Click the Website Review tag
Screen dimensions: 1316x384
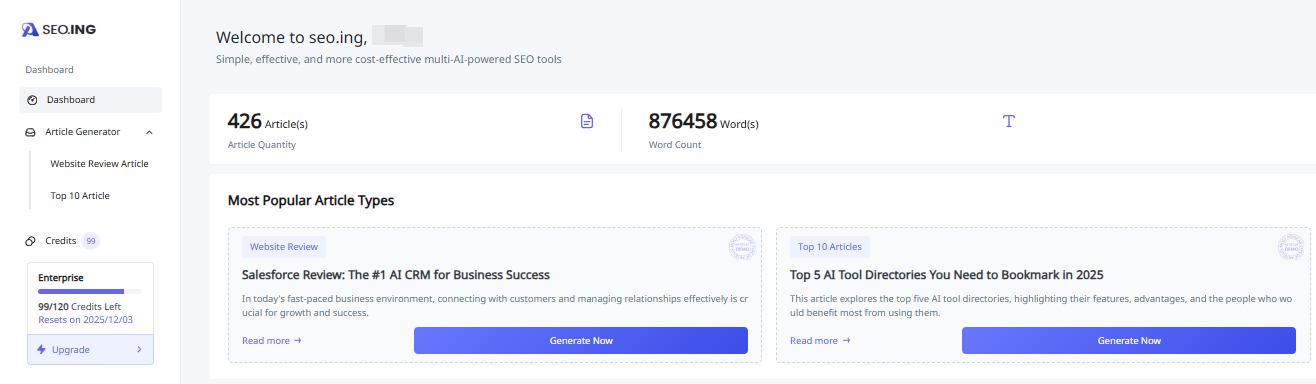tap(284, 247)
